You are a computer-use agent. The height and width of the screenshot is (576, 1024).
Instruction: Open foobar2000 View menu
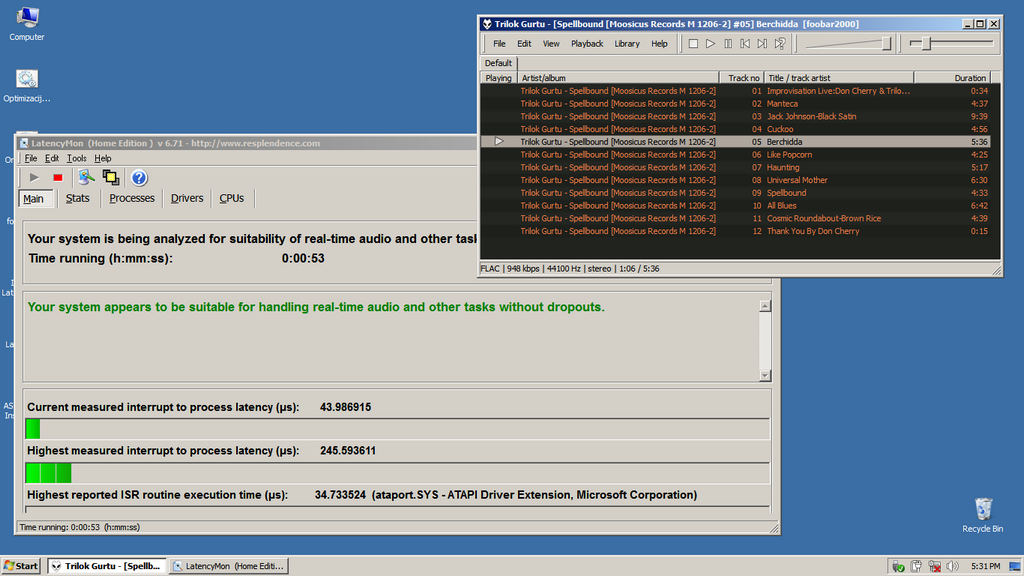coord(551,44)
